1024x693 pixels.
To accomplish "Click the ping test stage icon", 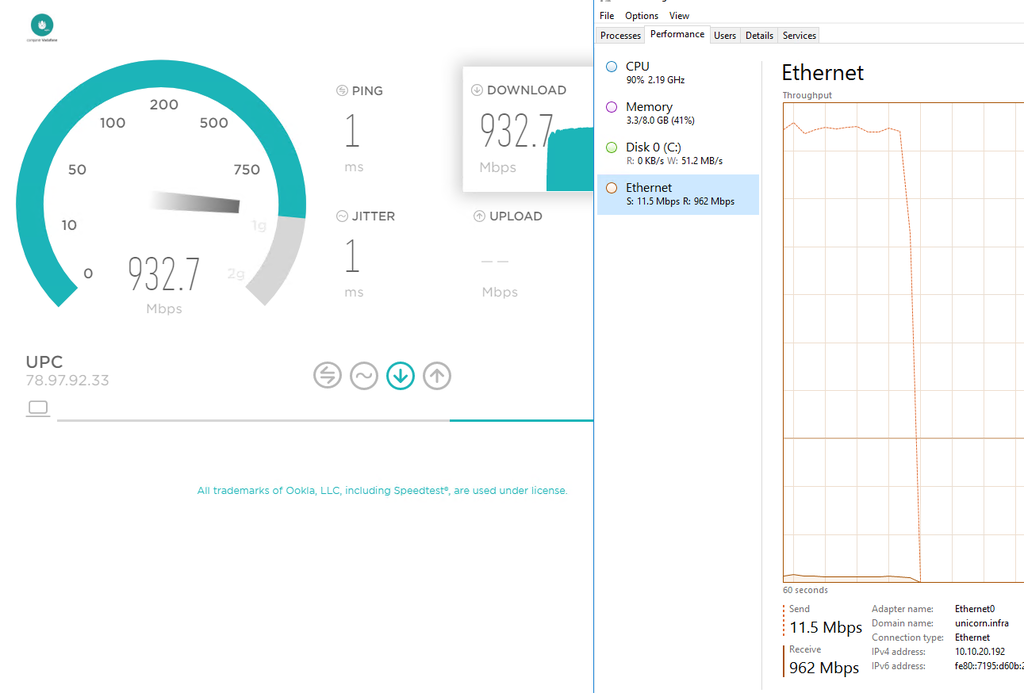I will (x=327, y=375).
